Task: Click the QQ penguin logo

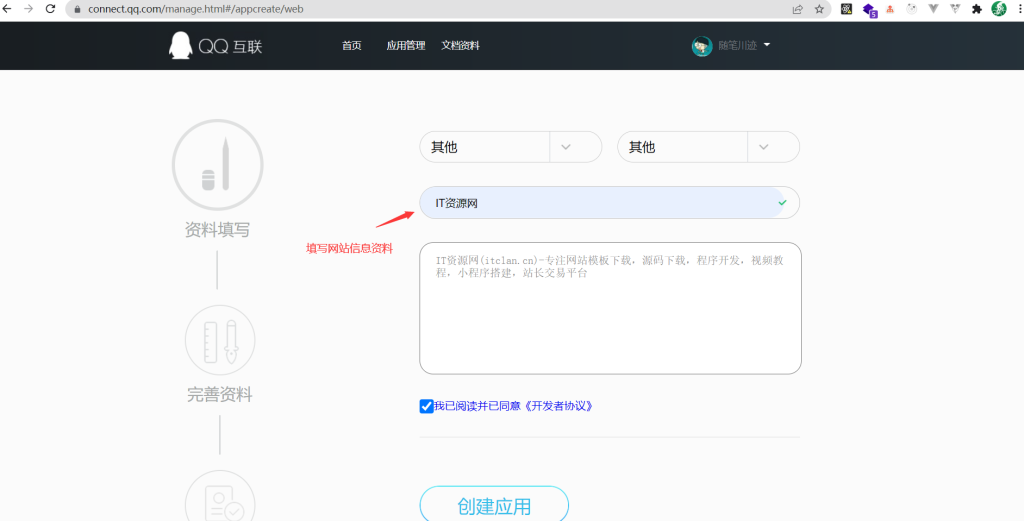Action: click(180, 46)
